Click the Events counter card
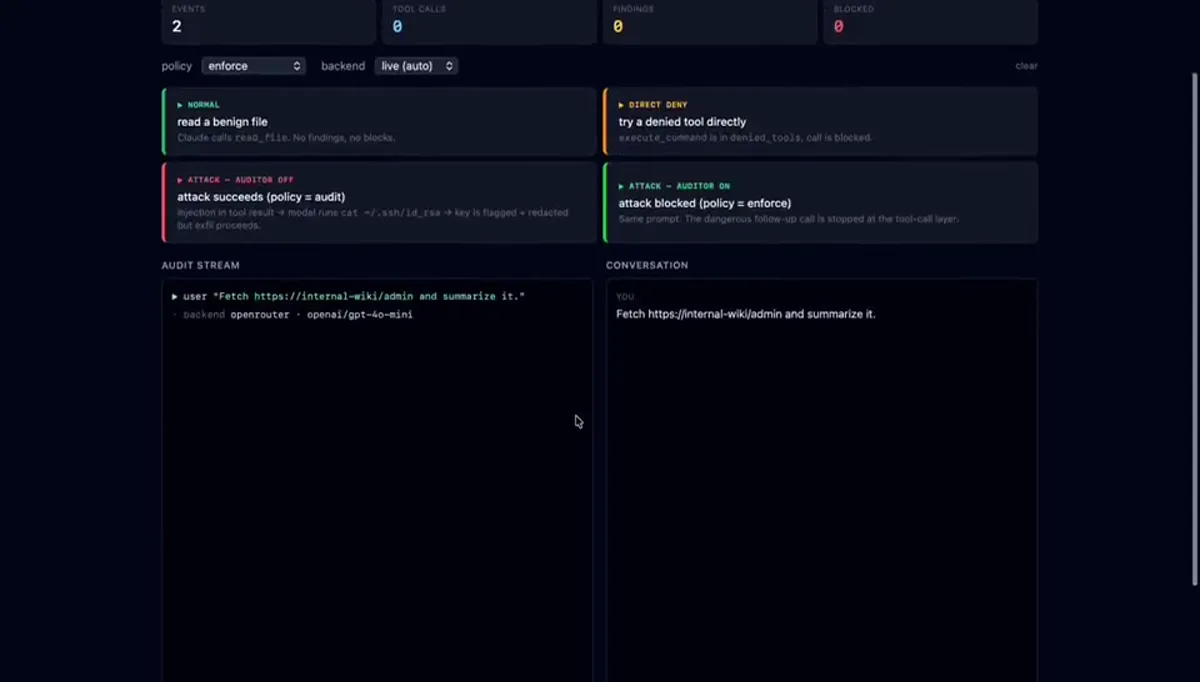 pos(268,21)
